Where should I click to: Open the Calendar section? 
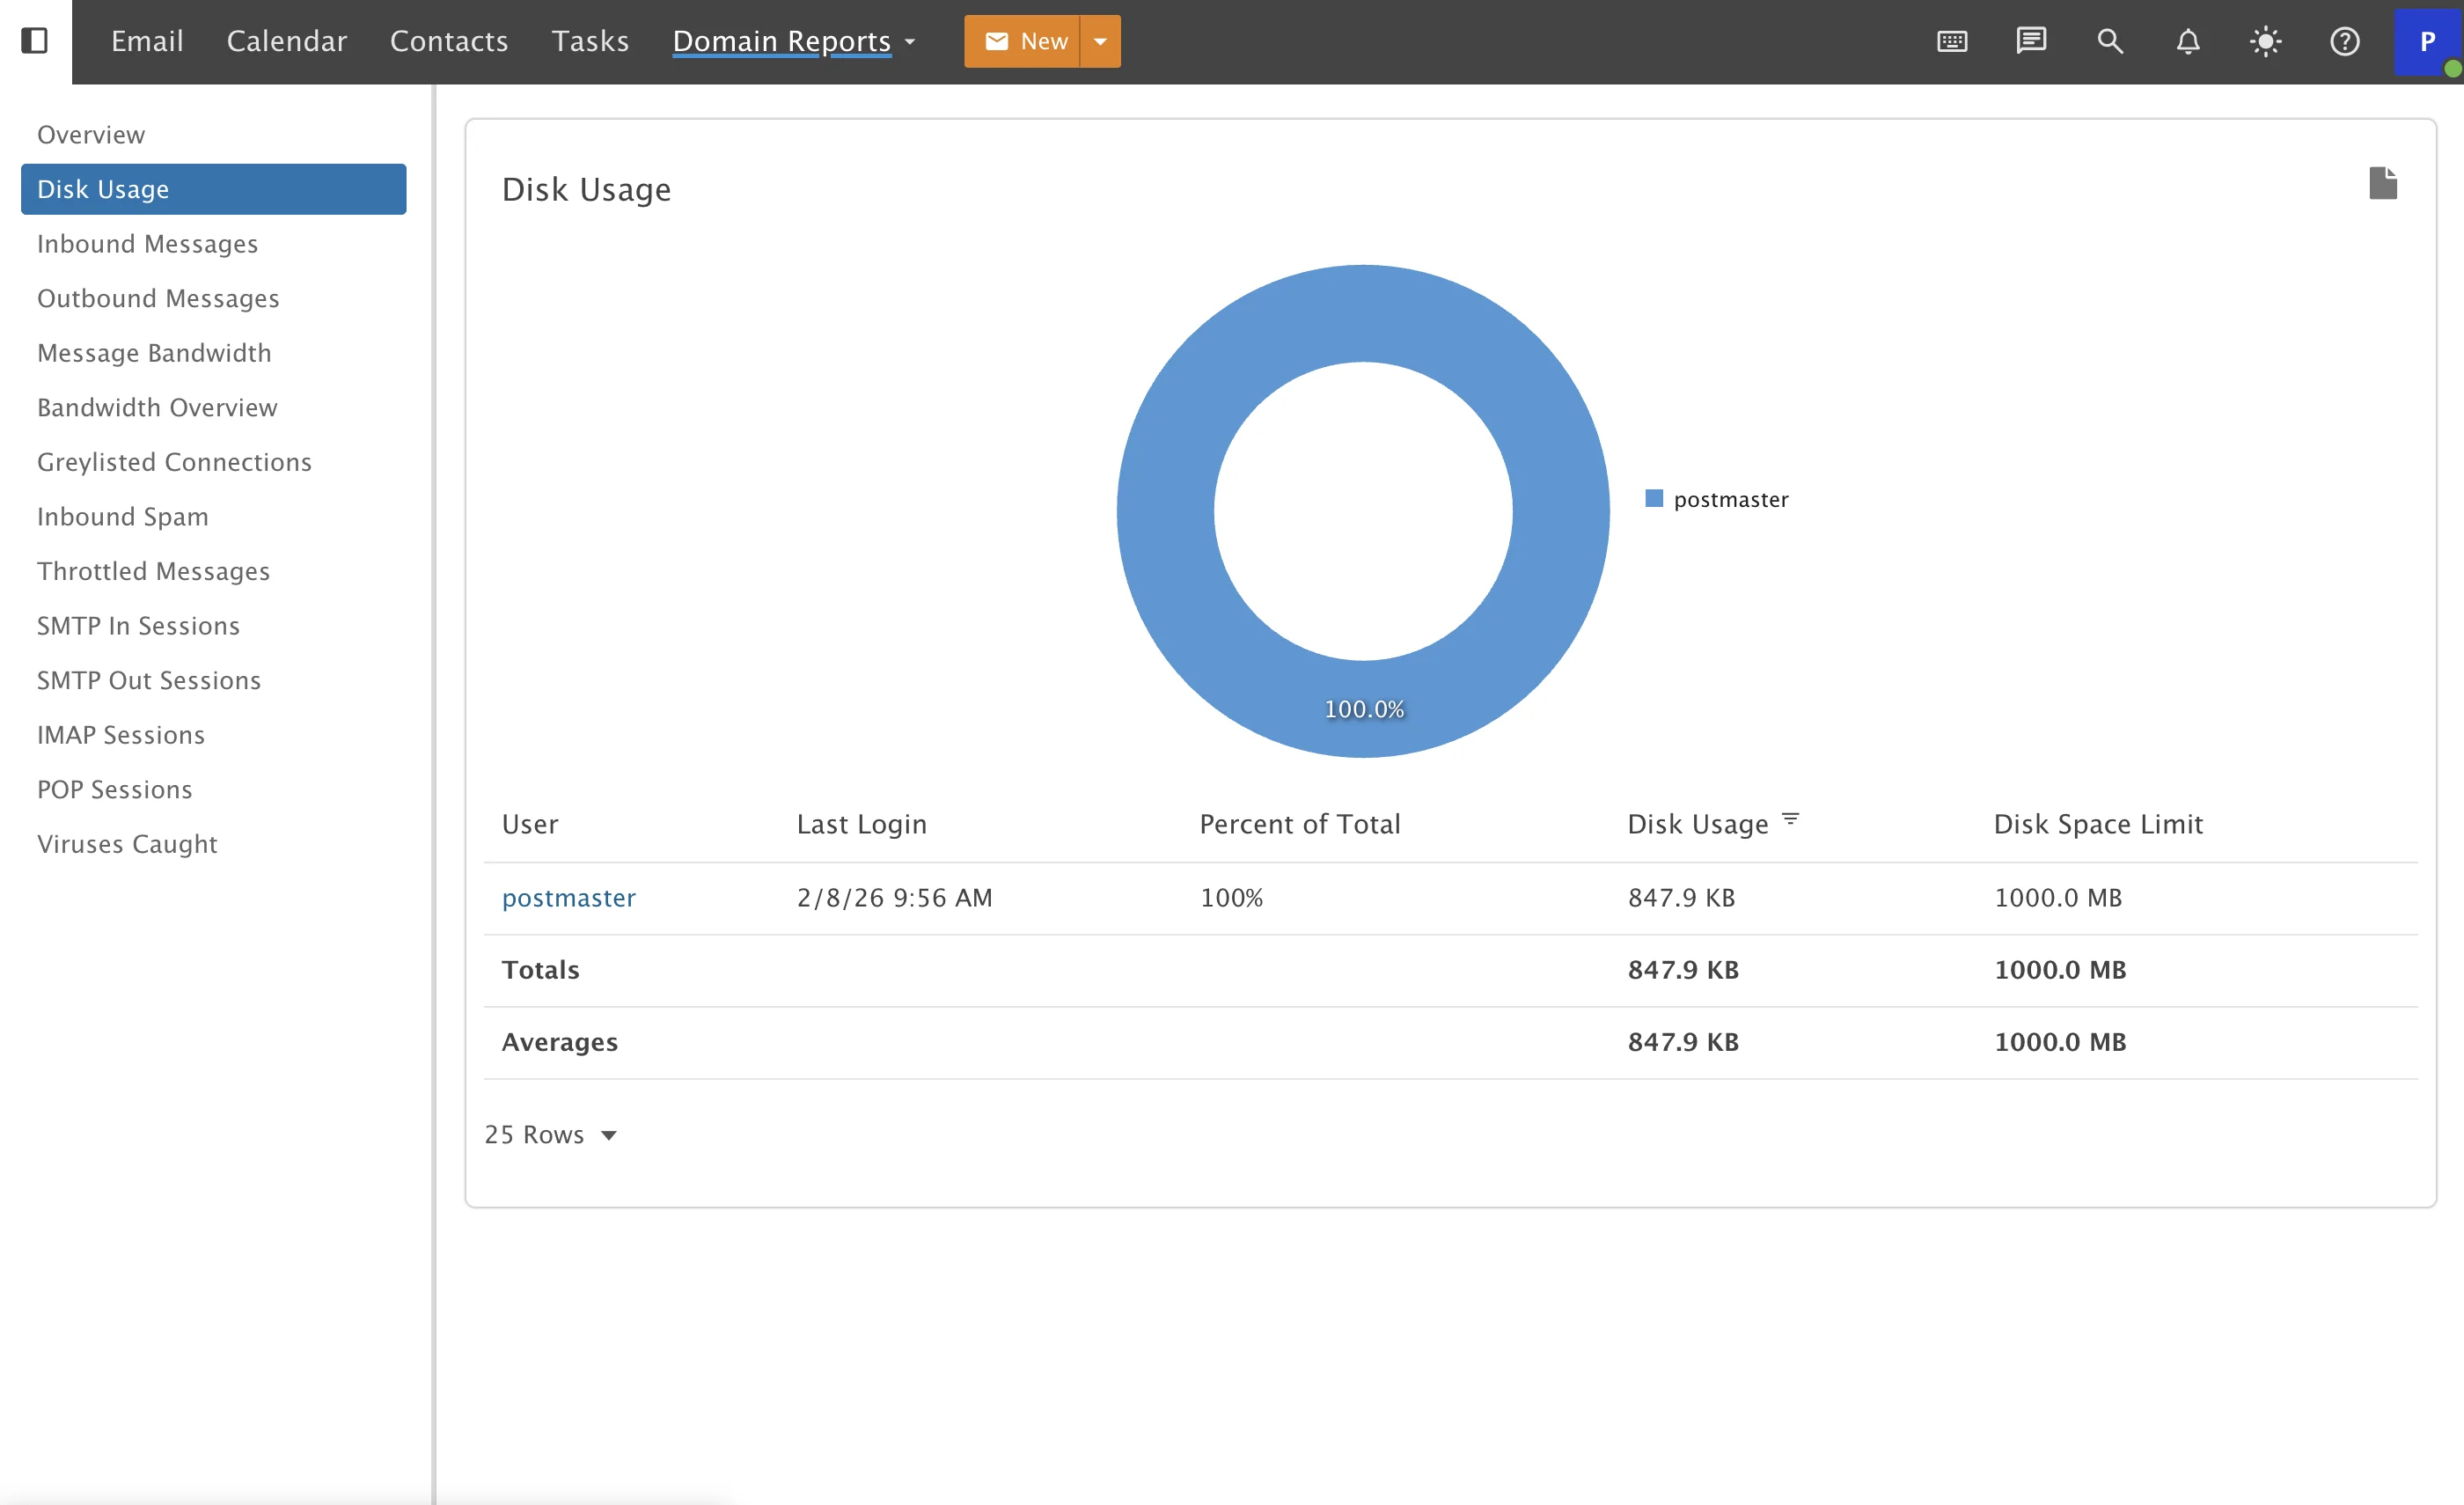(x=287, y=41)
